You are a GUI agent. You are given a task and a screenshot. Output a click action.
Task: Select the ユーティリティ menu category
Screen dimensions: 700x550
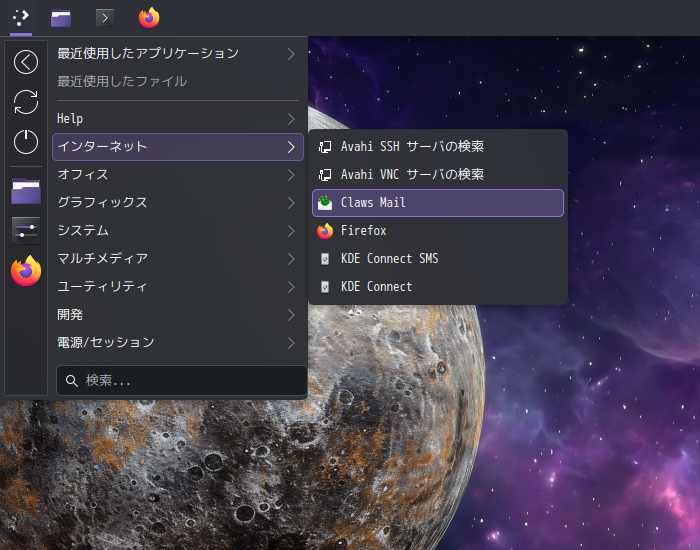178,287
